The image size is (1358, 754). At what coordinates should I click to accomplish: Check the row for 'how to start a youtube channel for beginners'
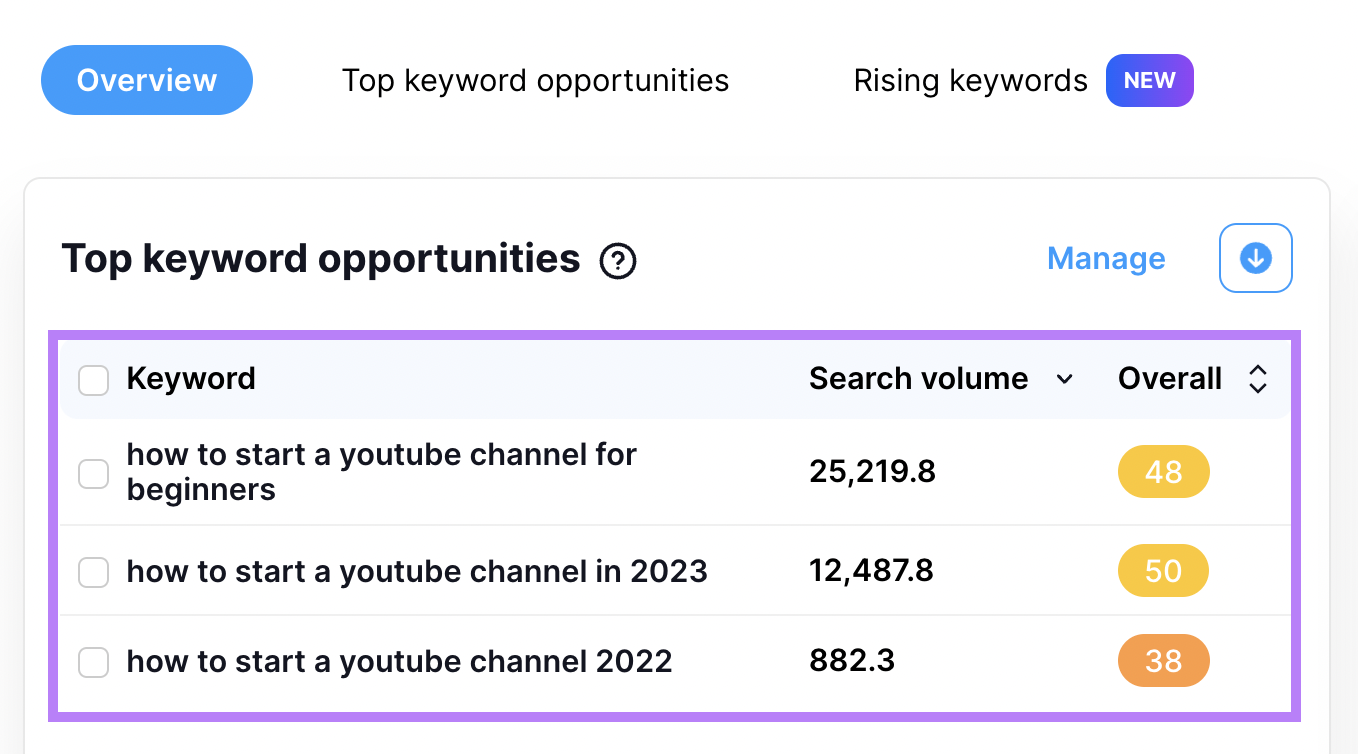point(93,473)
